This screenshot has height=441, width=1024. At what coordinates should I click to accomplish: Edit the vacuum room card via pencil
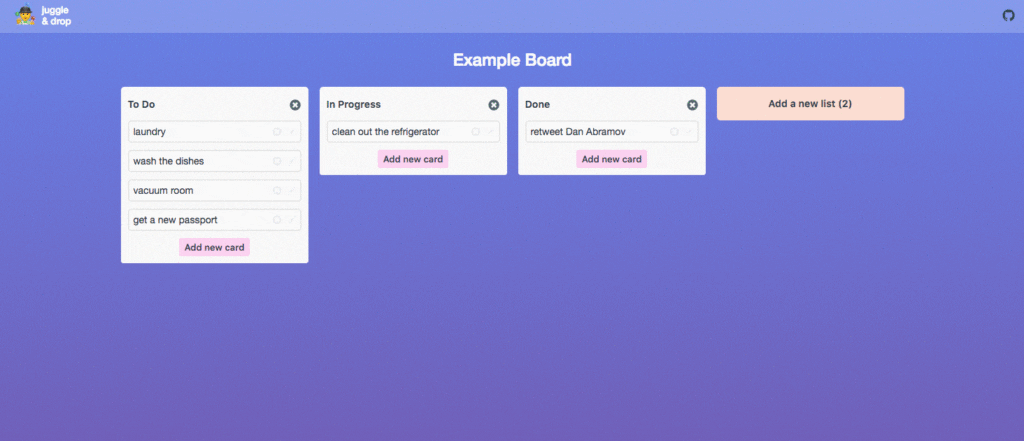tap(292, 191)
